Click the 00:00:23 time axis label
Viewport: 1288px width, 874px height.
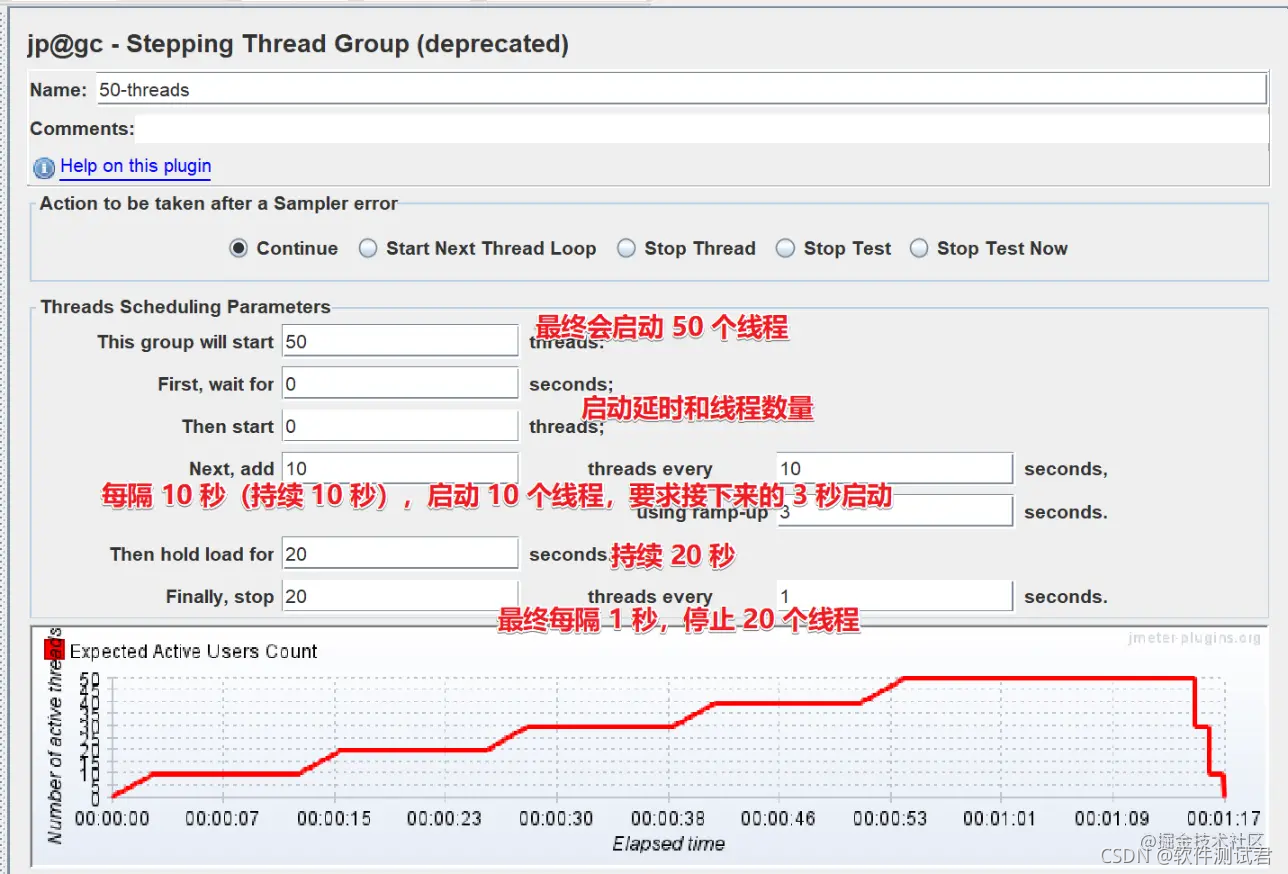point(445,818)
